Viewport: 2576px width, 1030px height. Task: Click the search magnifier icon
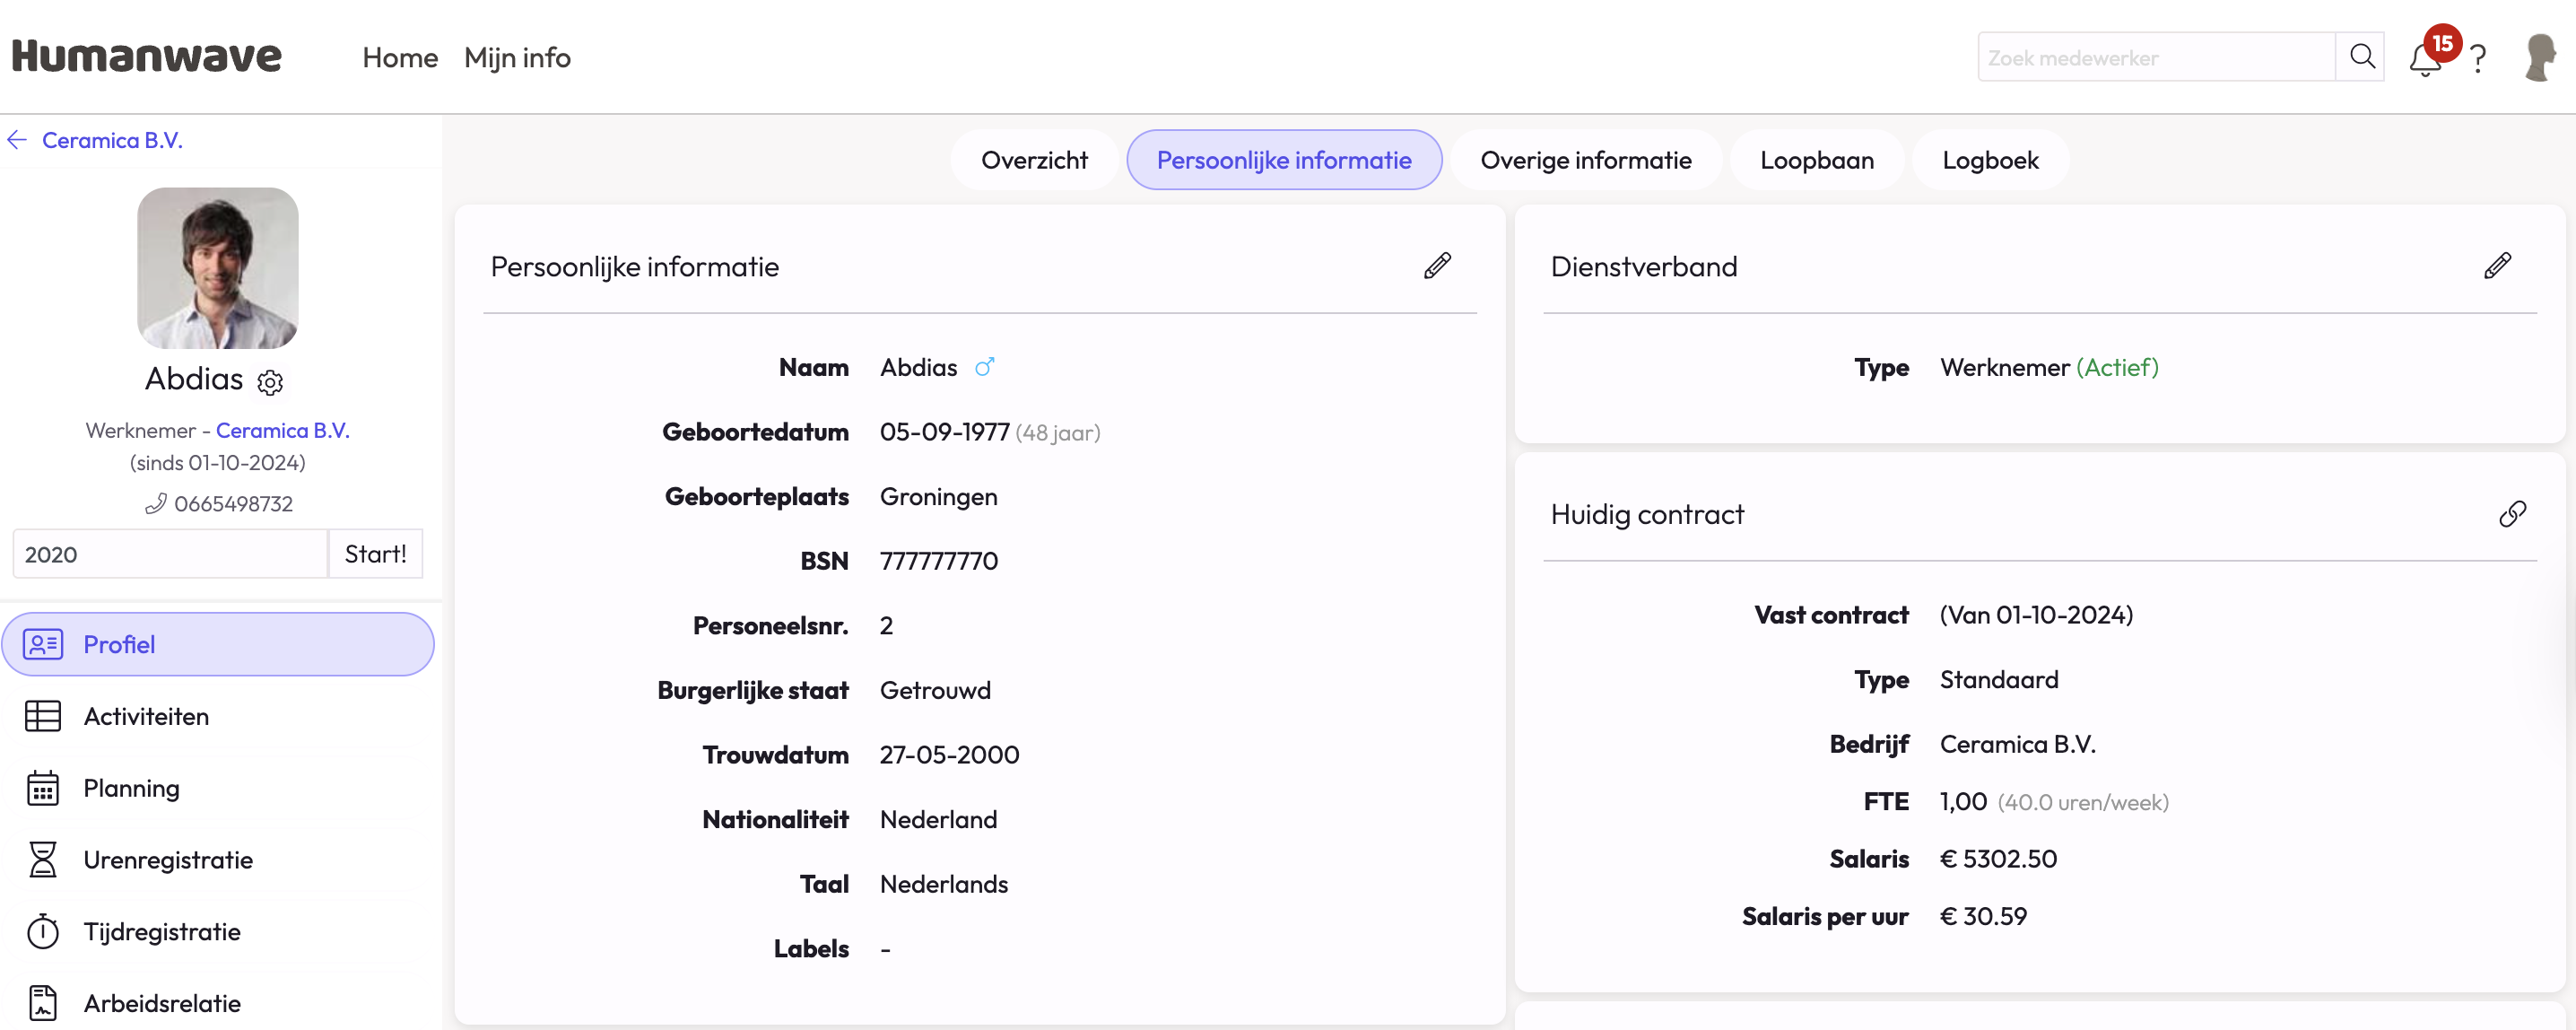coord(2362,57)
